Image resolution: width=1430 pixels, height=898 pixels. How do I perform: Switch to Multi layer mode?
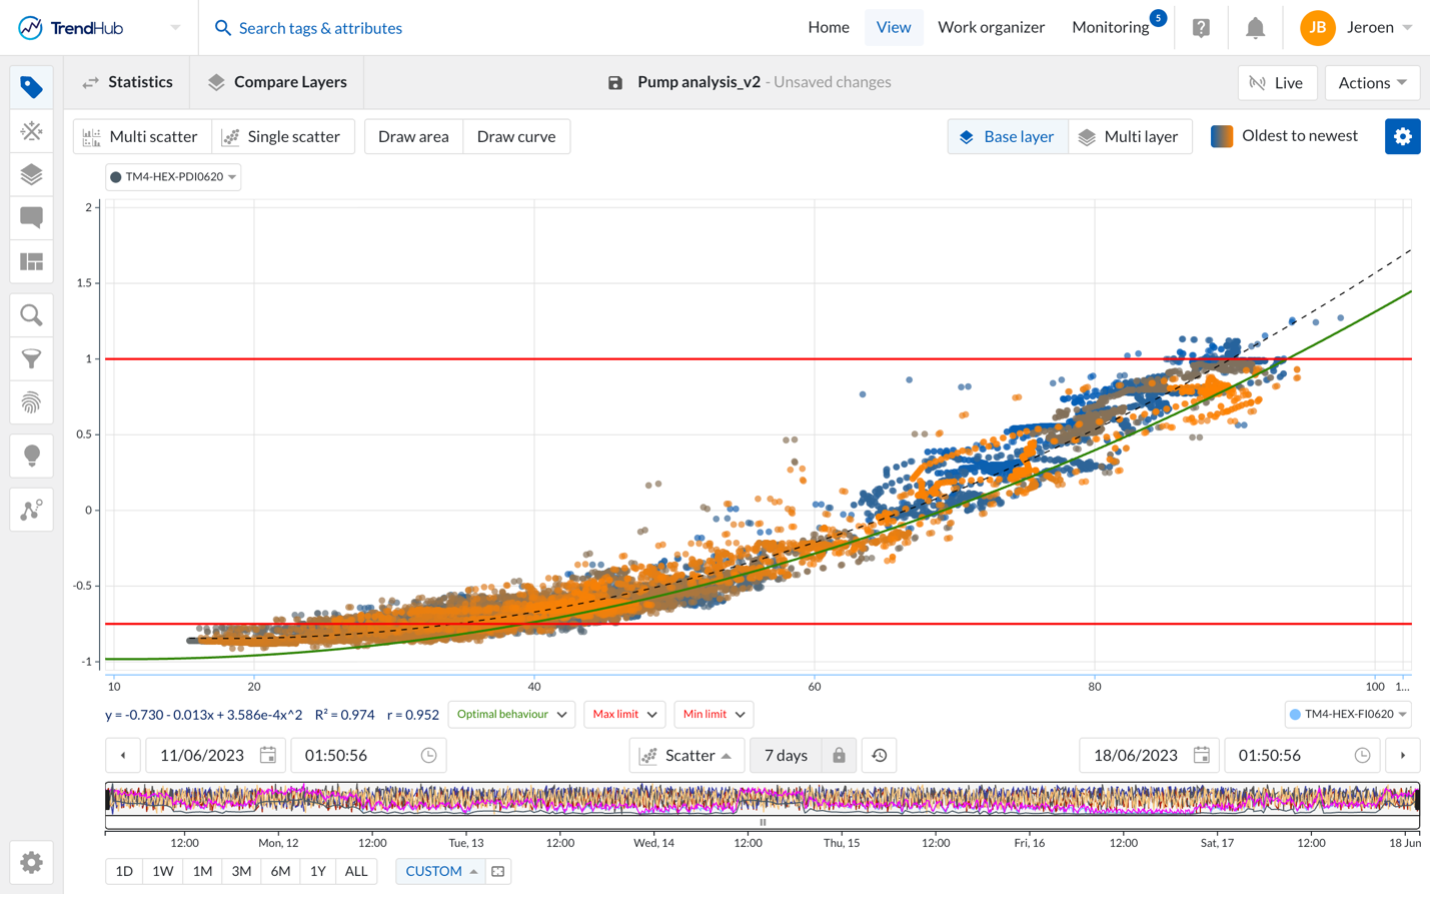click(1130, 137)
